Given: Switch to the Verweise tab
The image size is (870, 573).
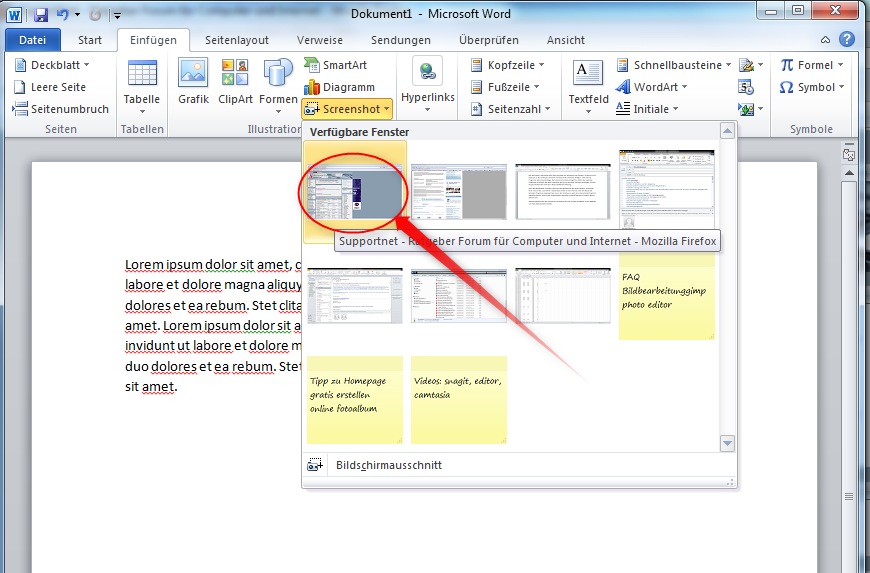Looking at the screenshot, I should (x=320, y=40).
